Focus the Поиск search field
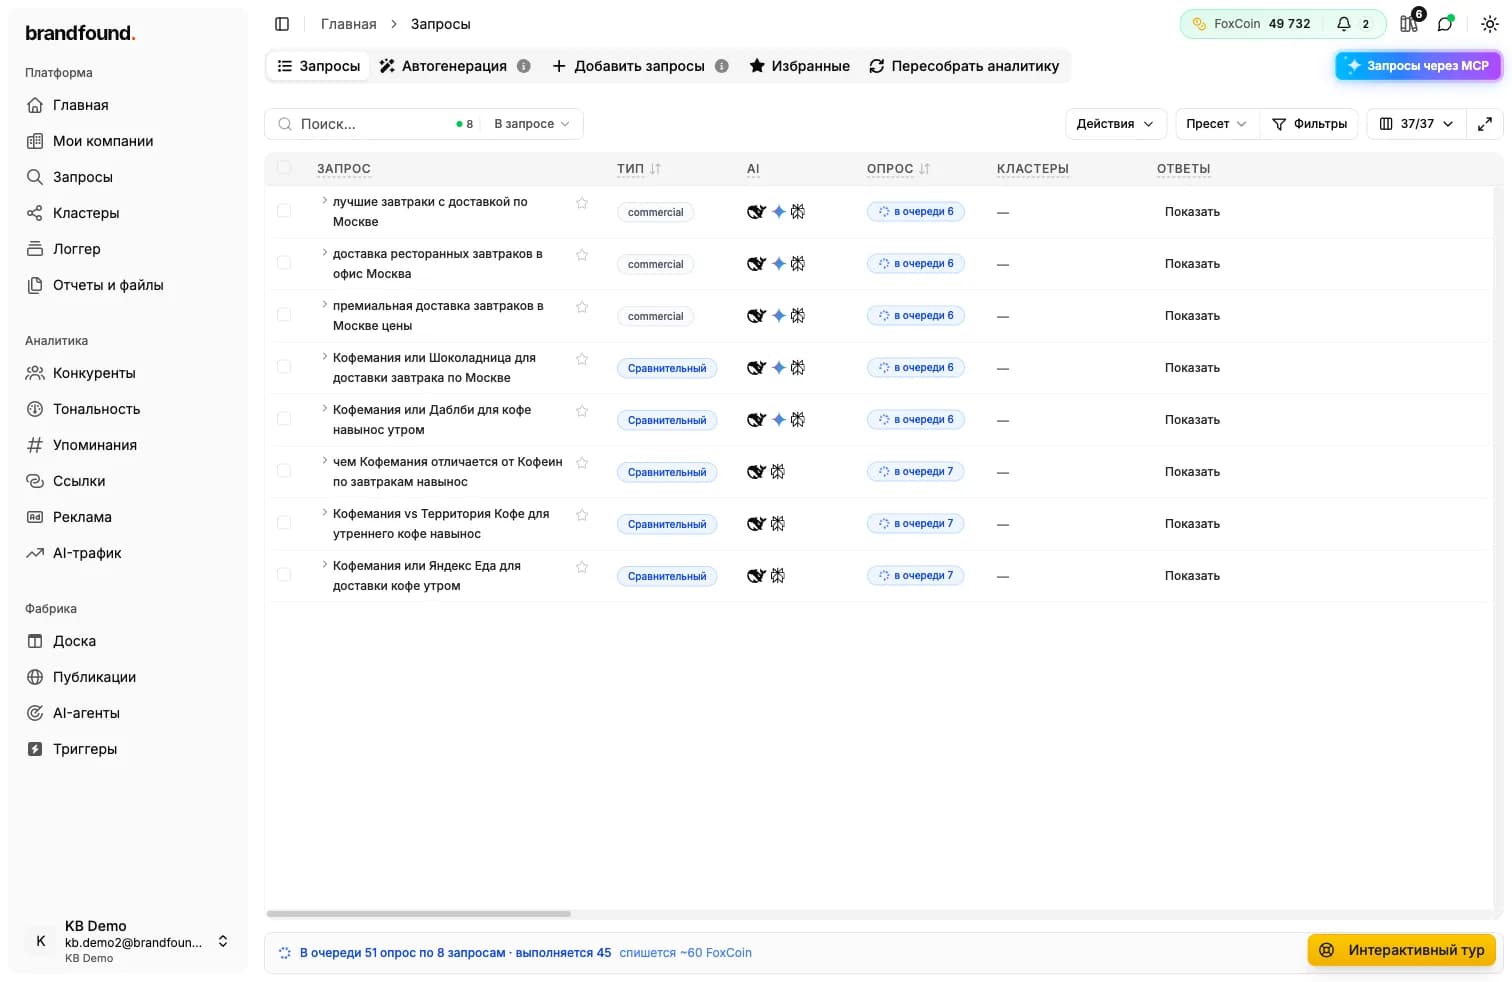Viewport: 1512px width, 982px height. (x=370, y=124)
